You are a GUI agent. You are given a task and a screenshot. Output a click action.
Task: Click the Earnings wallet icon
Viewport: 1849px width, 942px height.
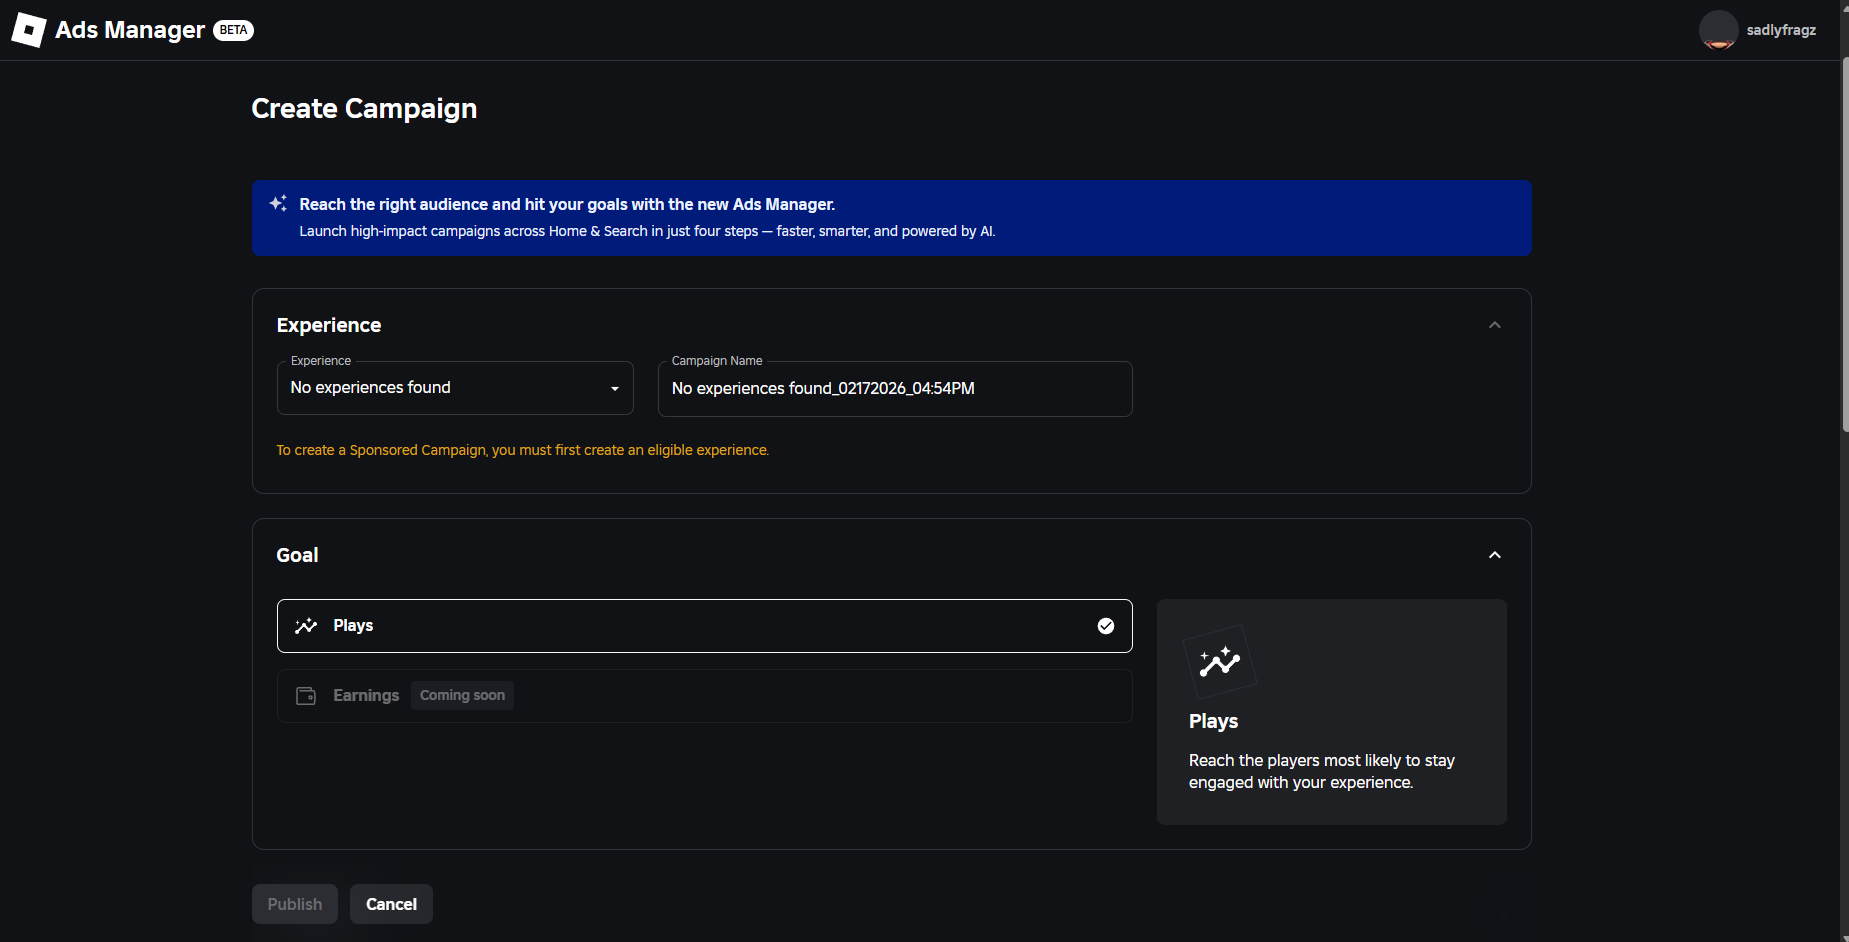306,696
